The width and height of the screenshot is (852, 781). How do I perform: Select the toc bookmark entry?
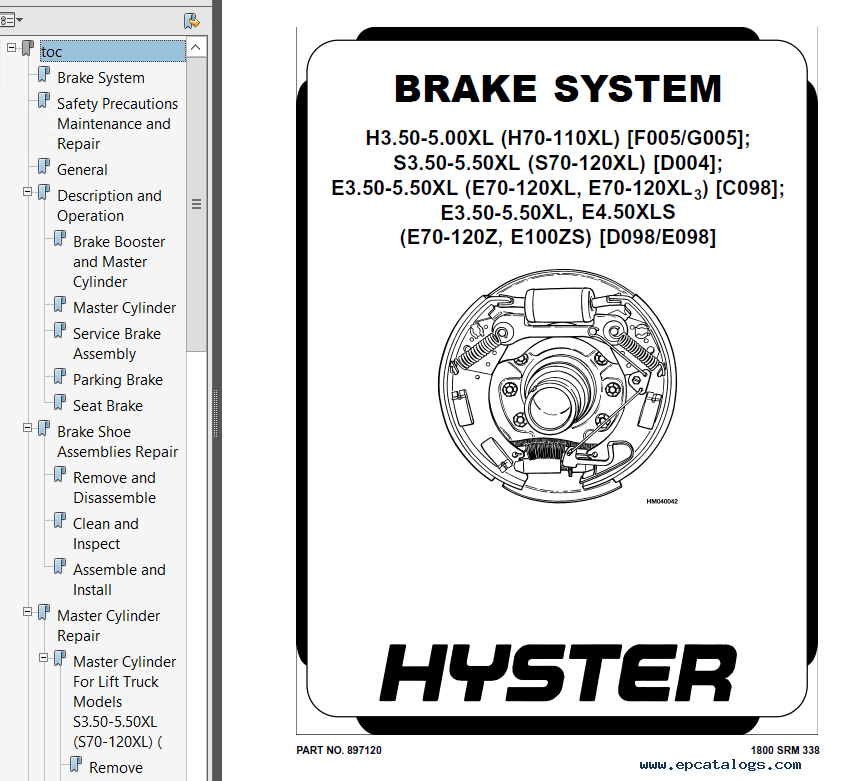(x=112, y=52)
